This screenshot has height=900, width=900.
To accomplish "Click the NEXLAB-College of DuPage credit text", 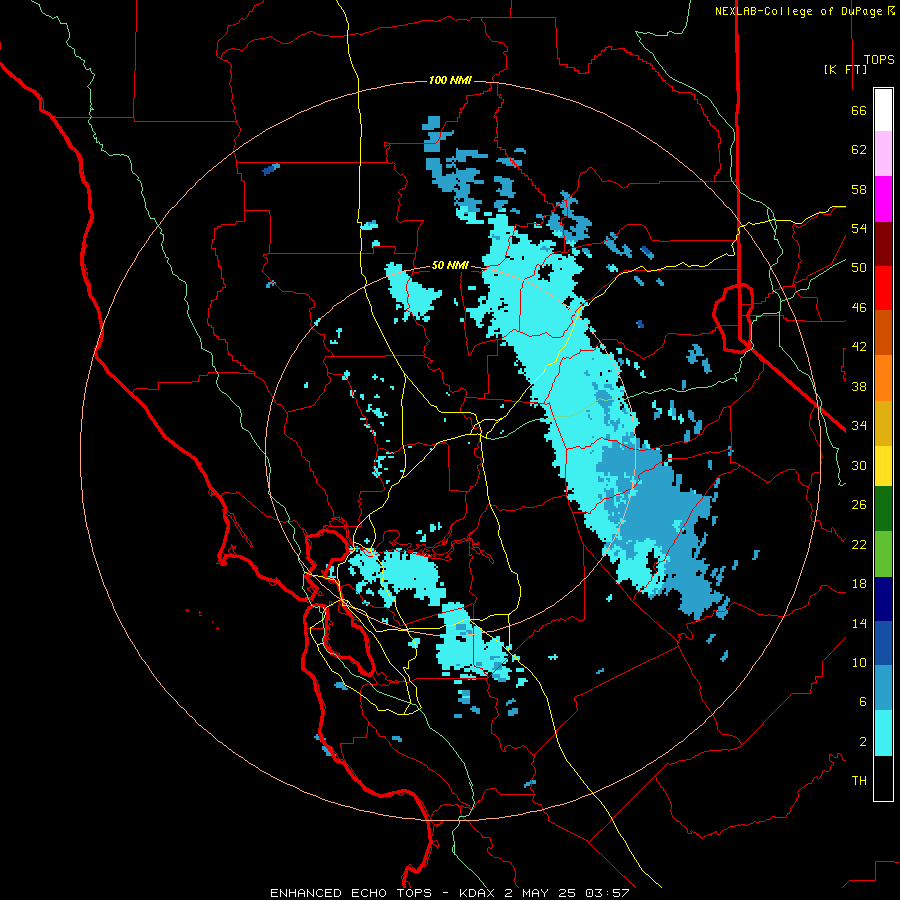I will [x=804, y=11].
